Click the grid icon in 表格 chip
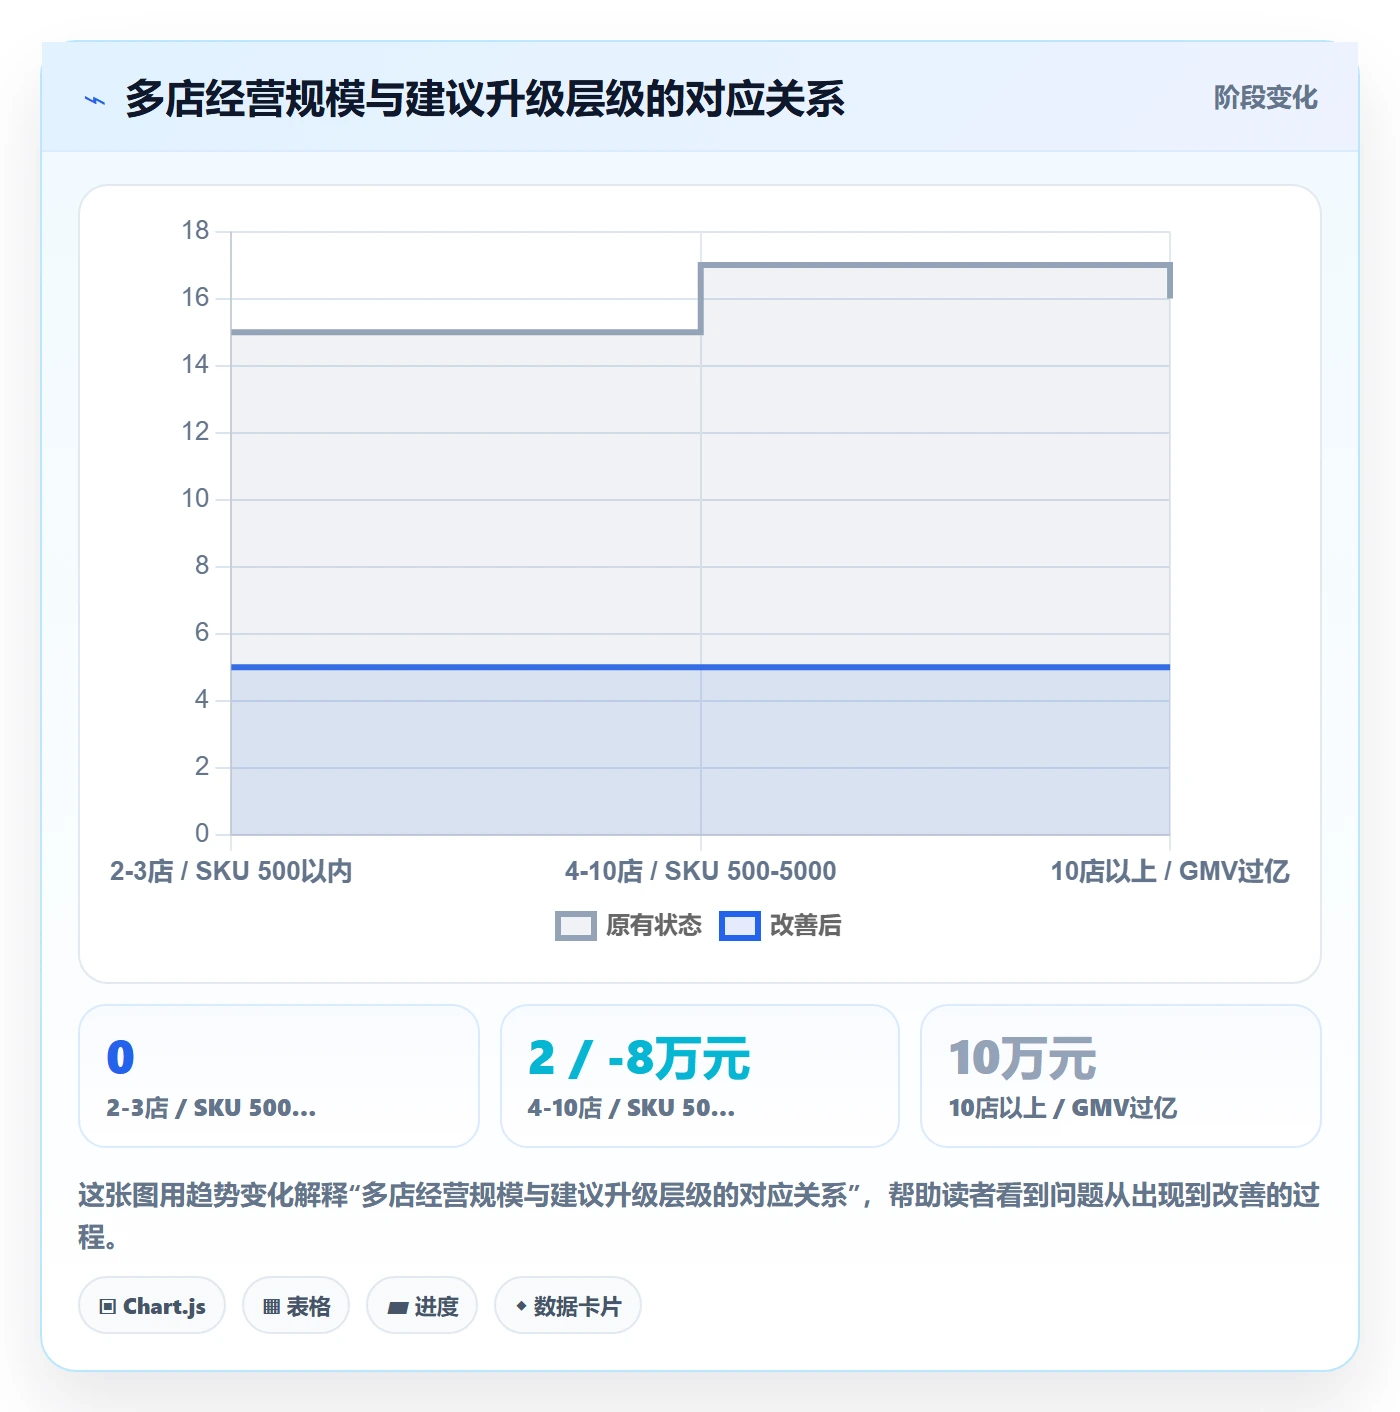 pos(271,1306)
